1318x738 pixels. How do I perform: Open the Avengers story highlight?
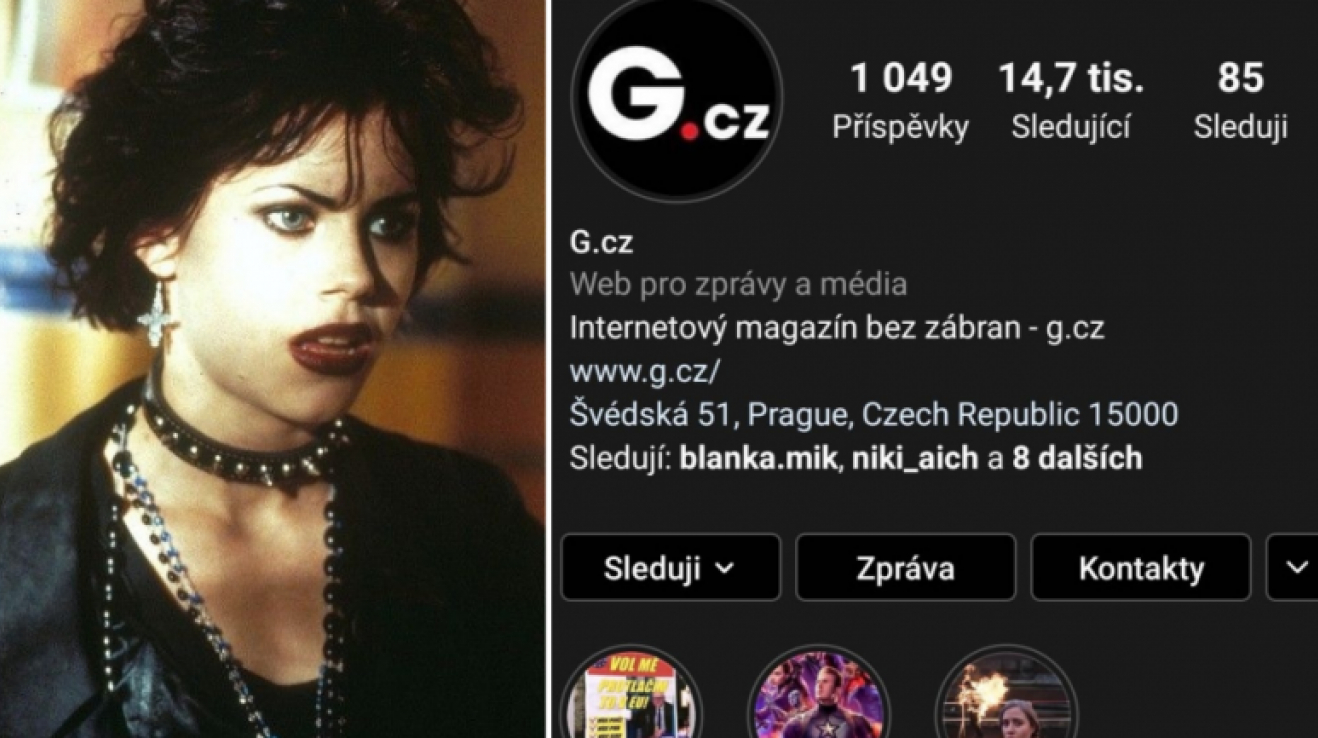point(819,693)
